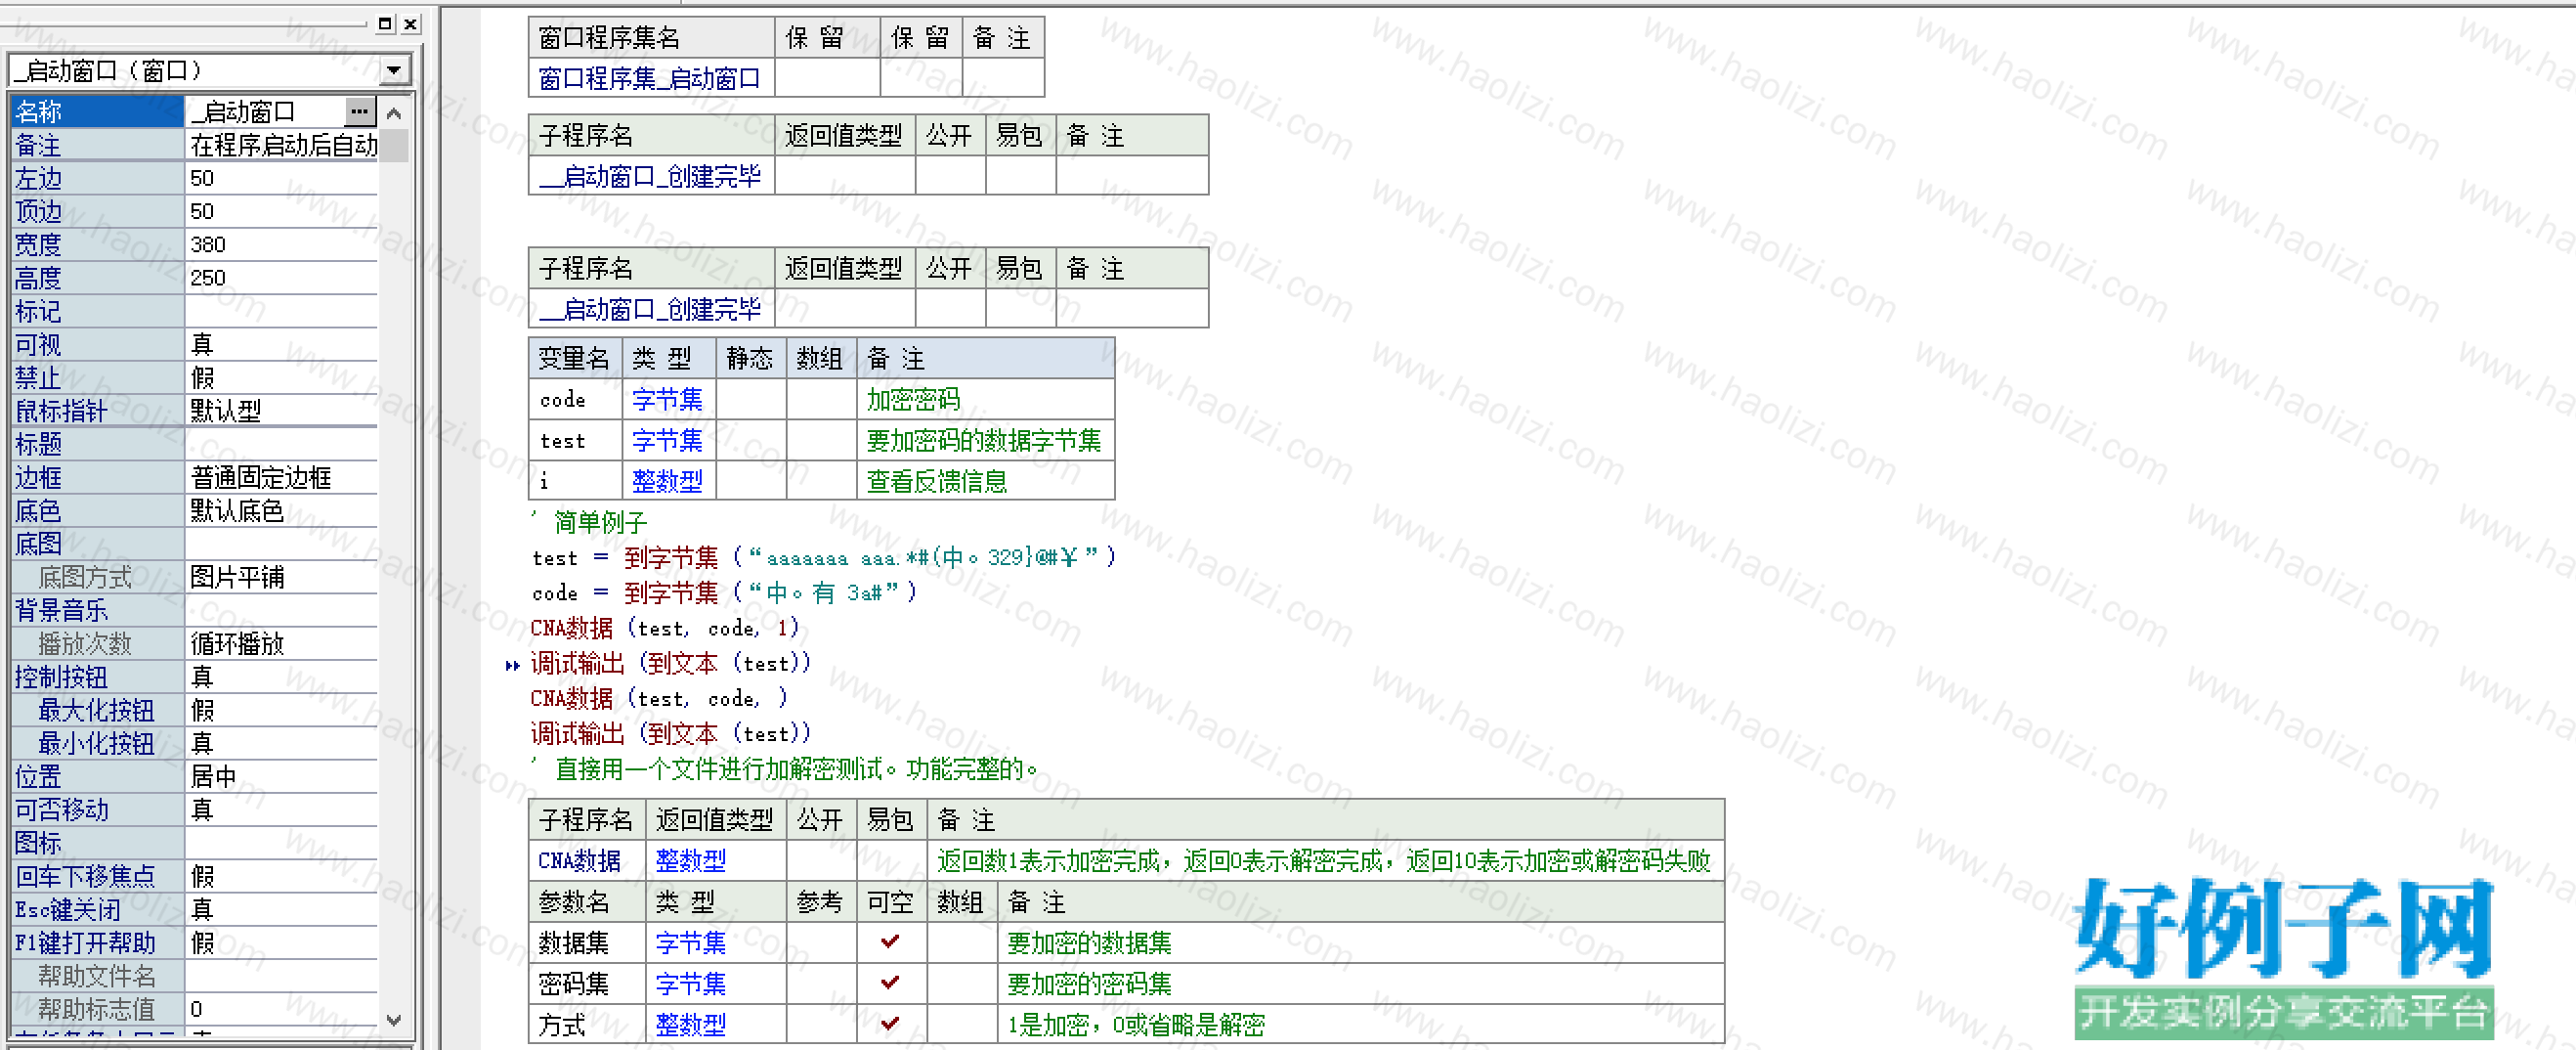Toggle the F1键打开帮助 value

click(283, 942)
